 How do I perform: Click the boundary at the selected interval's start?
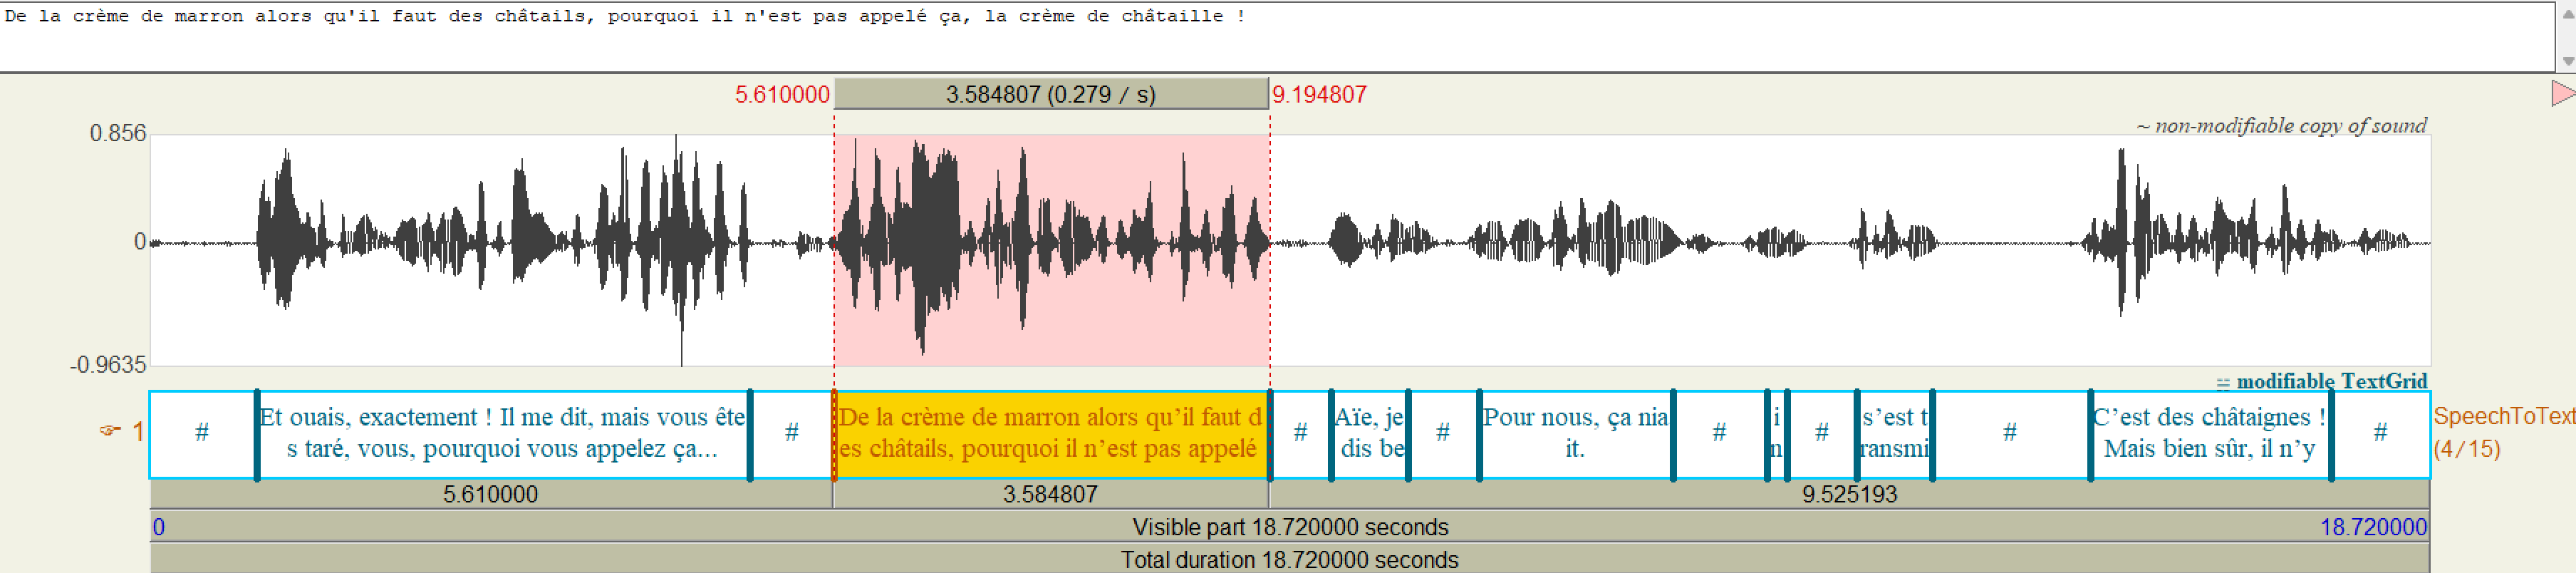[x=834, y=433]
